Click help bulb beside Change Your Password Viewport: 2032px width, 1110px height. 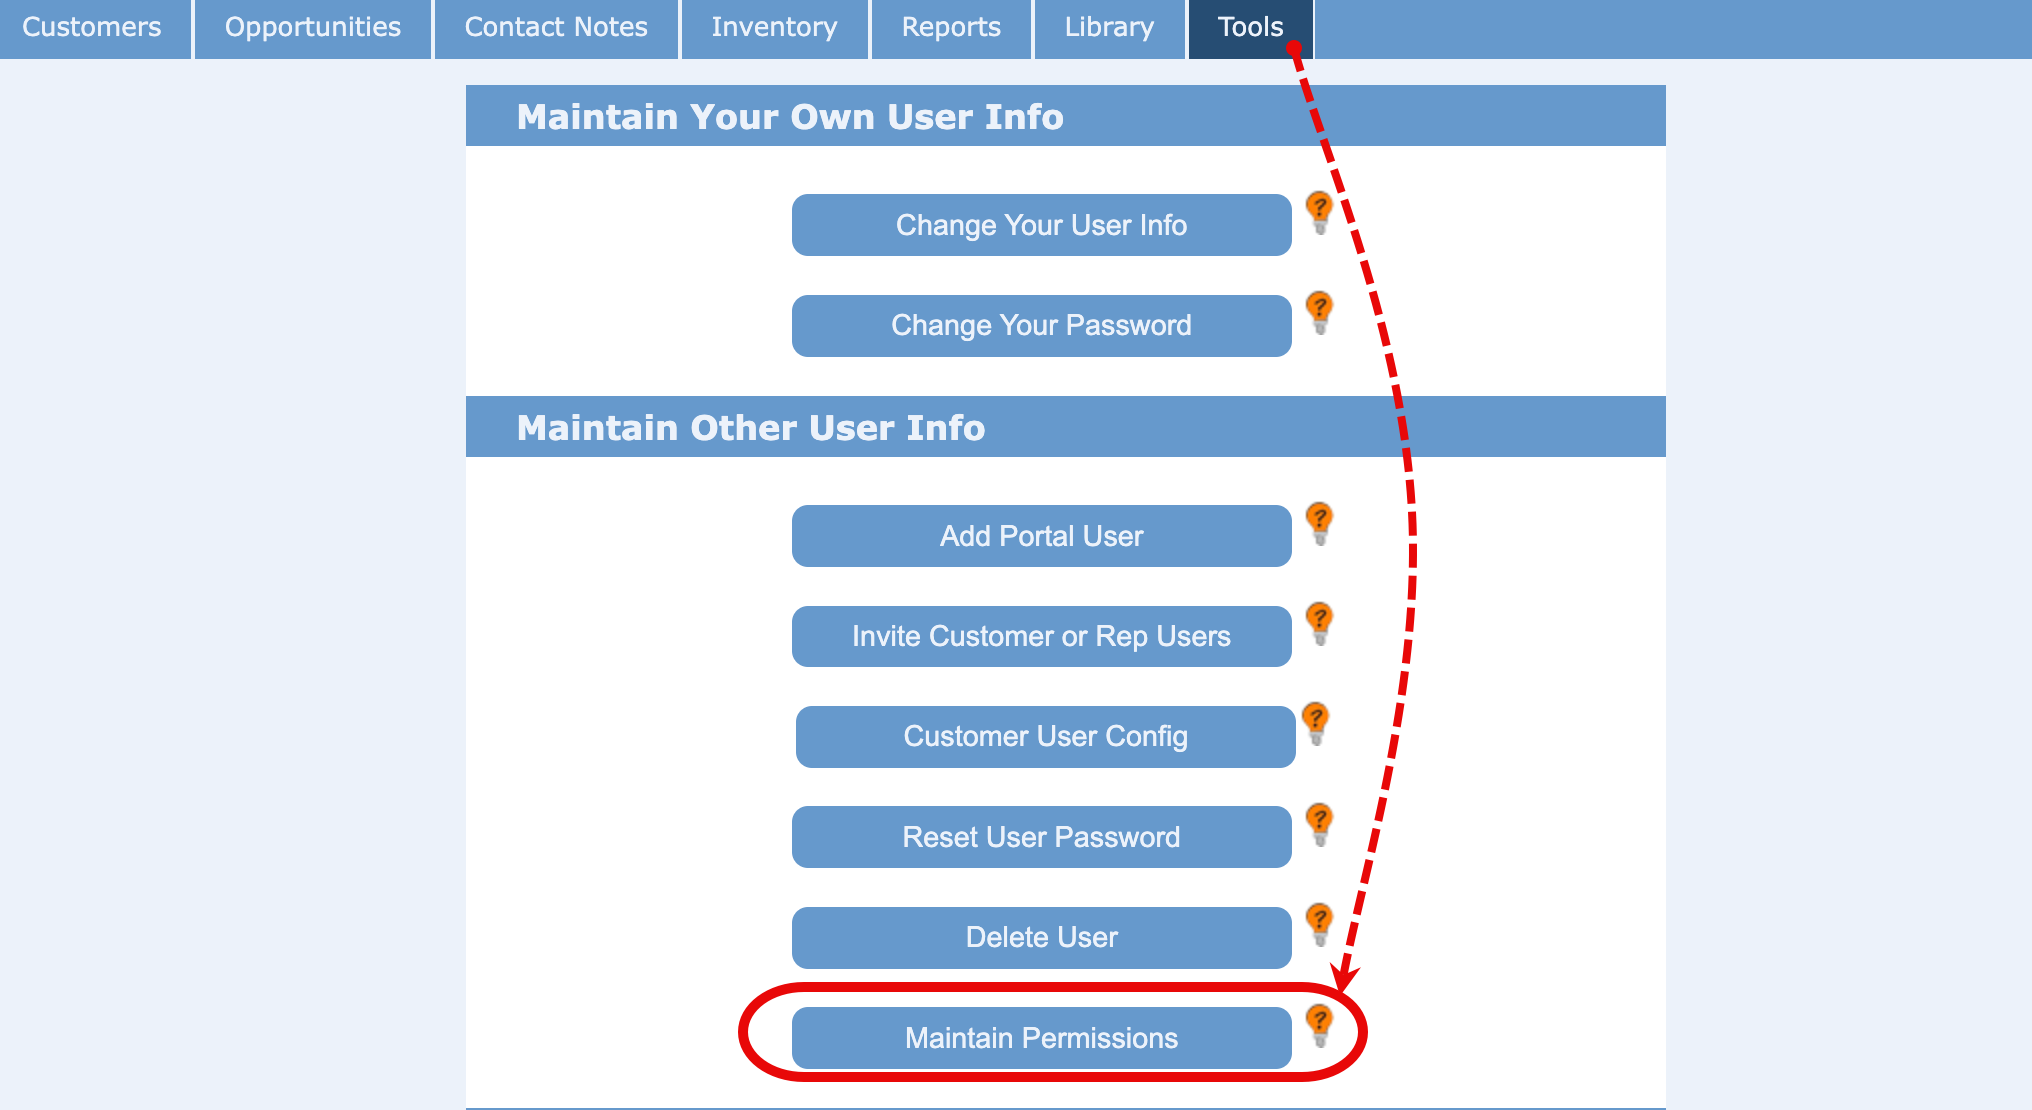click(1319, 312)
